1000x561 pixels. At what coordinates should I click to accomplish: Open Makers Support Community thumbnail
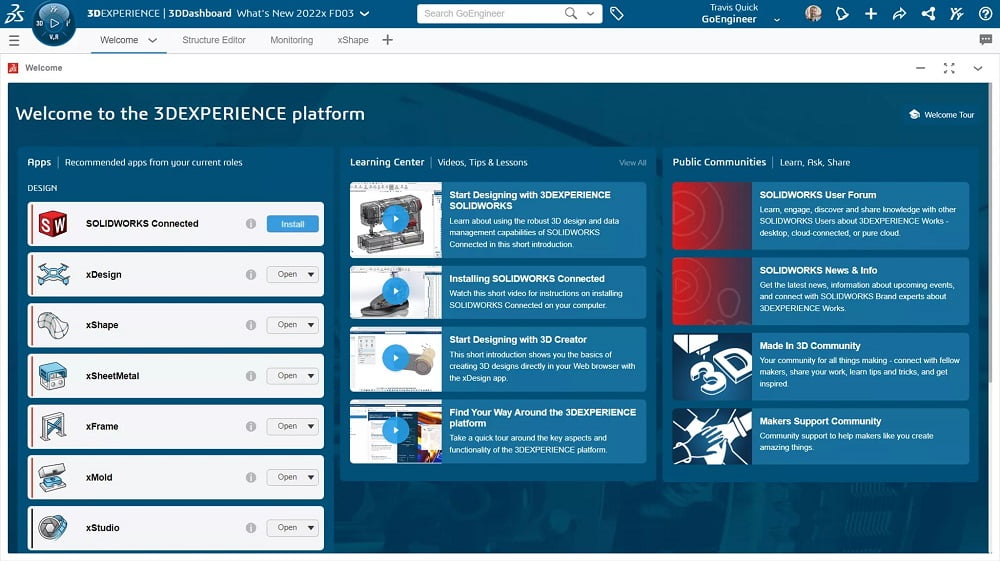coord(712,437)
